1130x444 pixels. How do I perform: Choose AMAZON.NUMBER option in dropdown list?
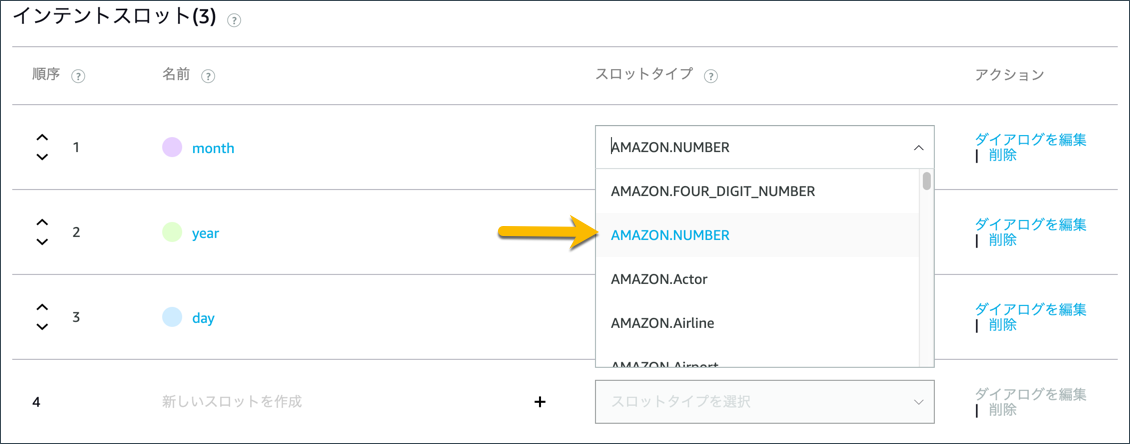670,235
